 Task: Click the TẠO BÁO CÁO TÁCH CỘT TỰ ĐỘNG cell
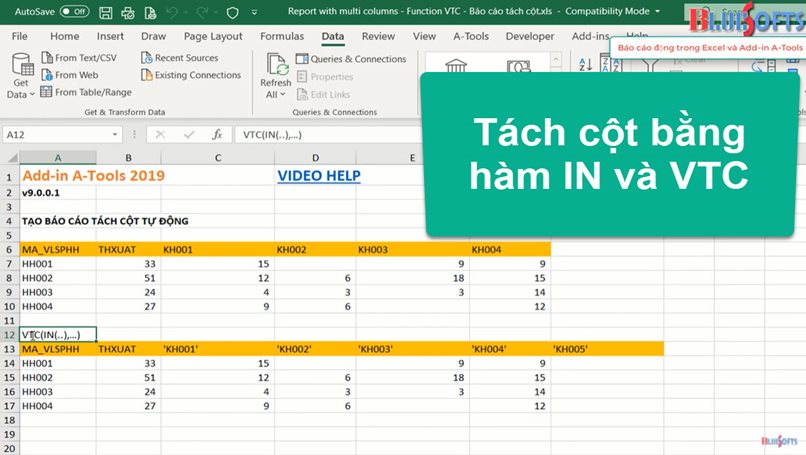click(x=105, y=221)
